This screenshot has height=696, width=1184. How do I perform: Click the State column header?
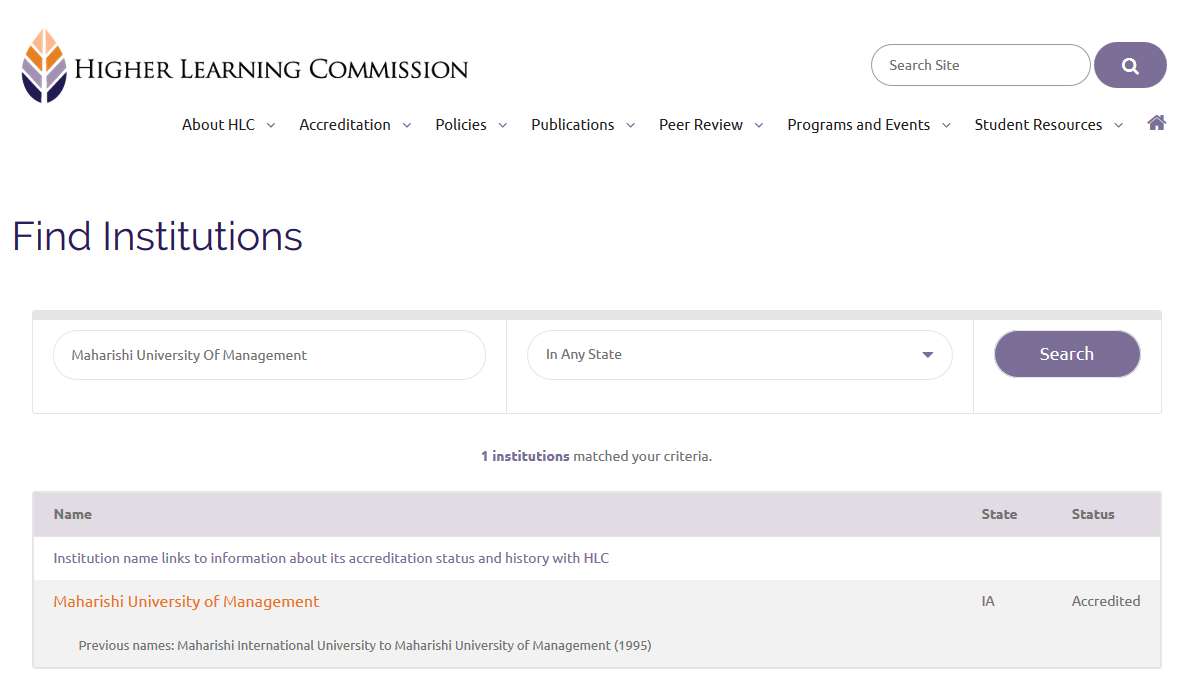999,514
